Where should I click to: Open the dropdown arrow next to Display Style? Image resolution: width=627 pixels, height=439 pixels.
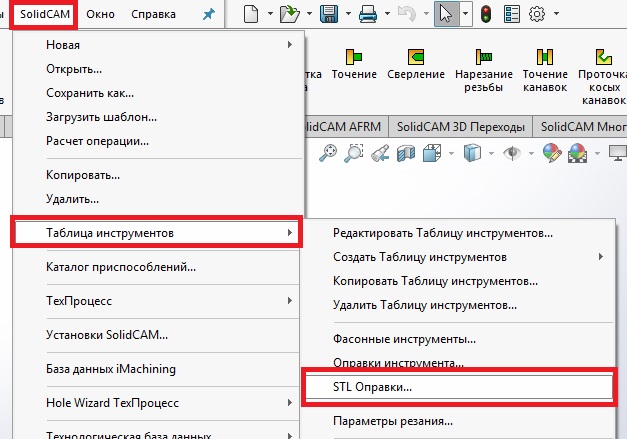[491, 153]
